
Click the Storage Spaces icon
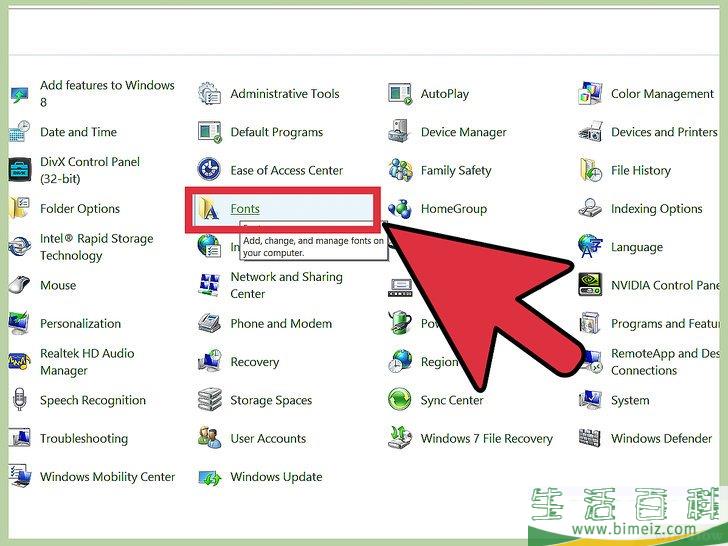tap(209, 400)
